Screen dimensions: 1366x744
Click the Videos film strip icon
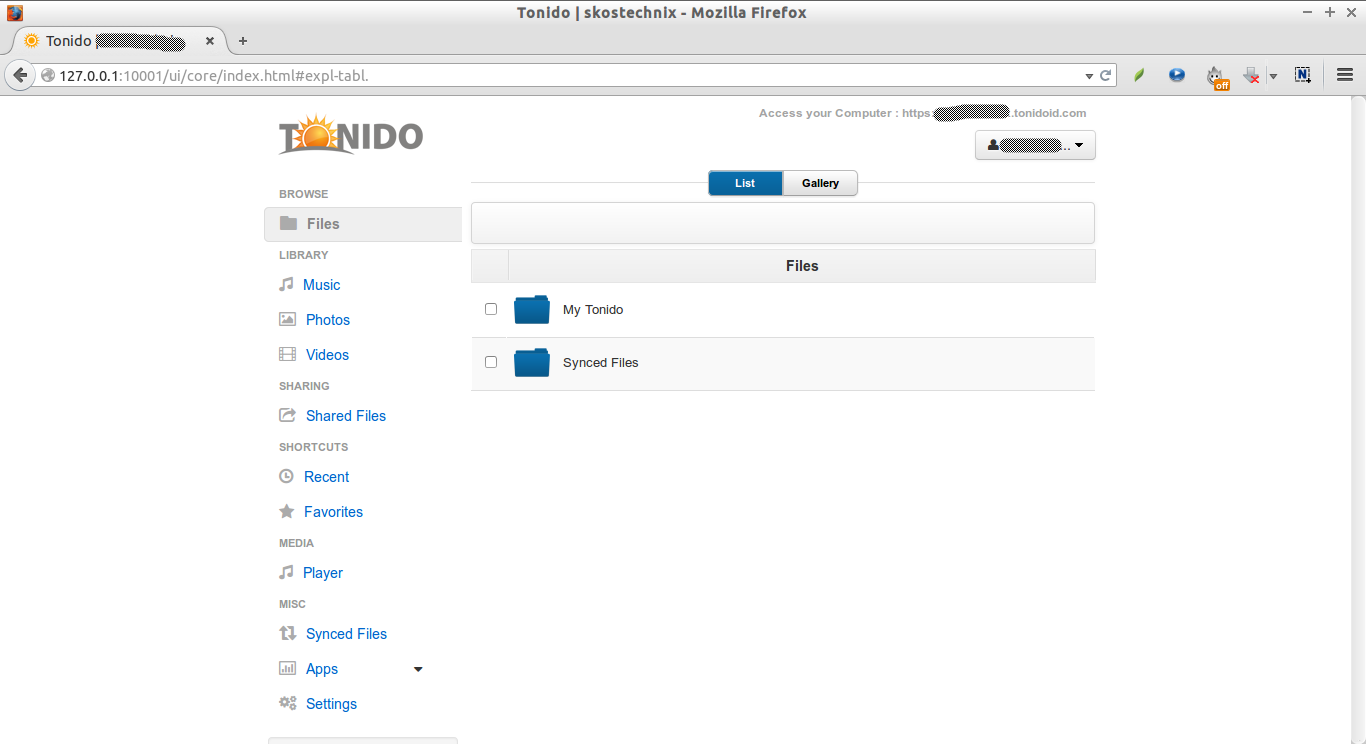(x=287, y=354)
